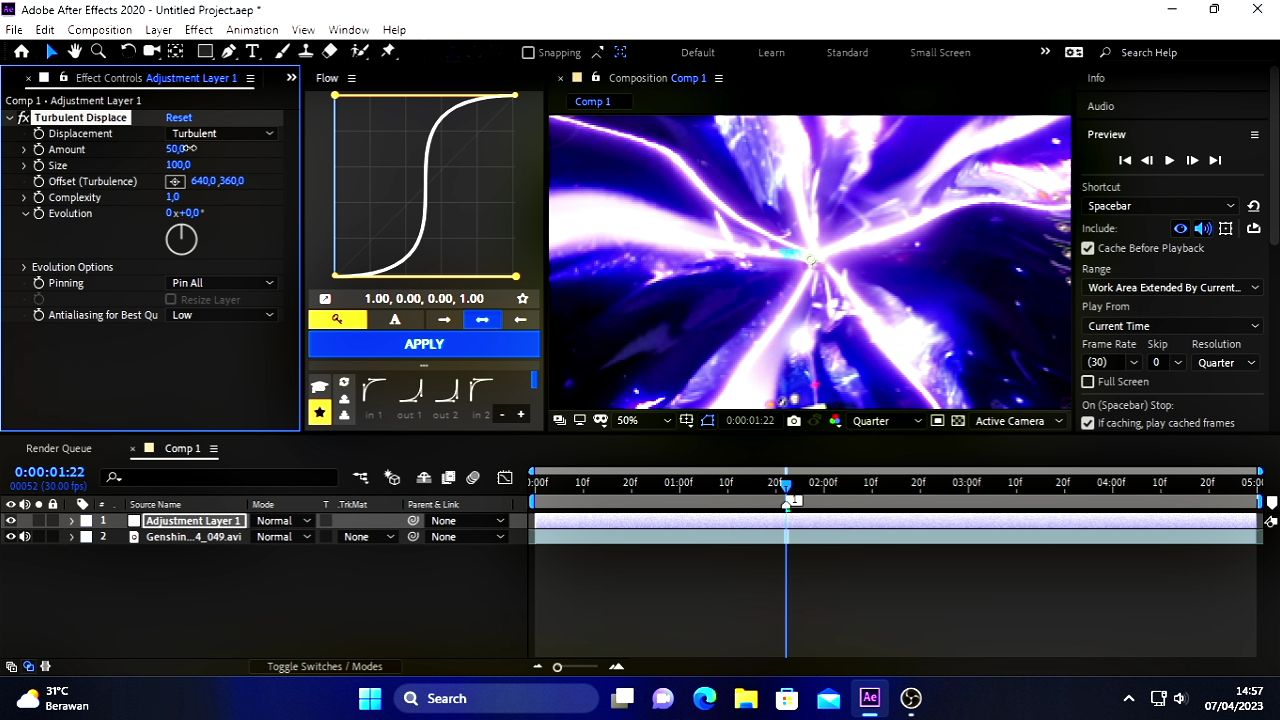Take a snapshot with camera icon
This screenshot has height=720, width=1280.
click(793, 421)
